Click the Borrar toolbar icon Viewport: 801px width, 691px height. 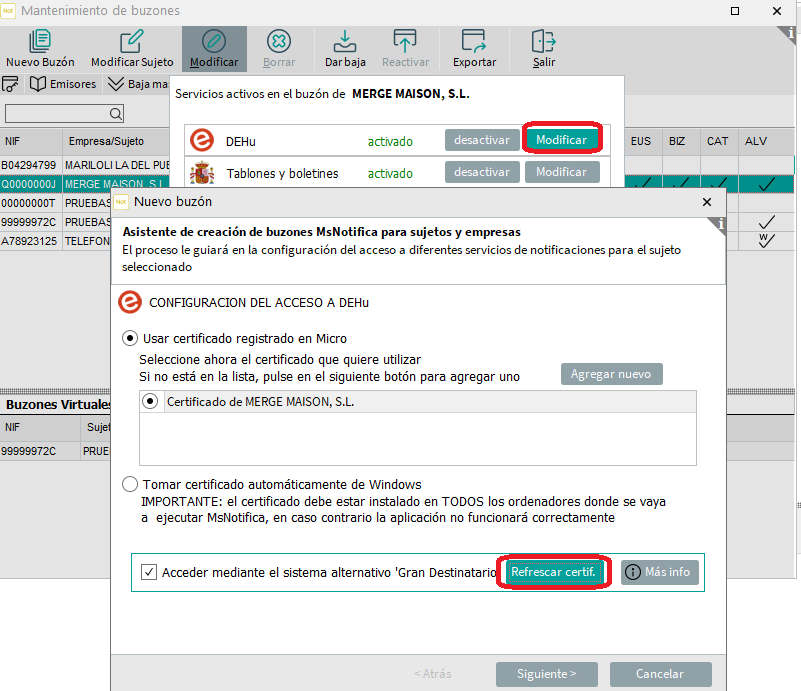tap(279, 42)
